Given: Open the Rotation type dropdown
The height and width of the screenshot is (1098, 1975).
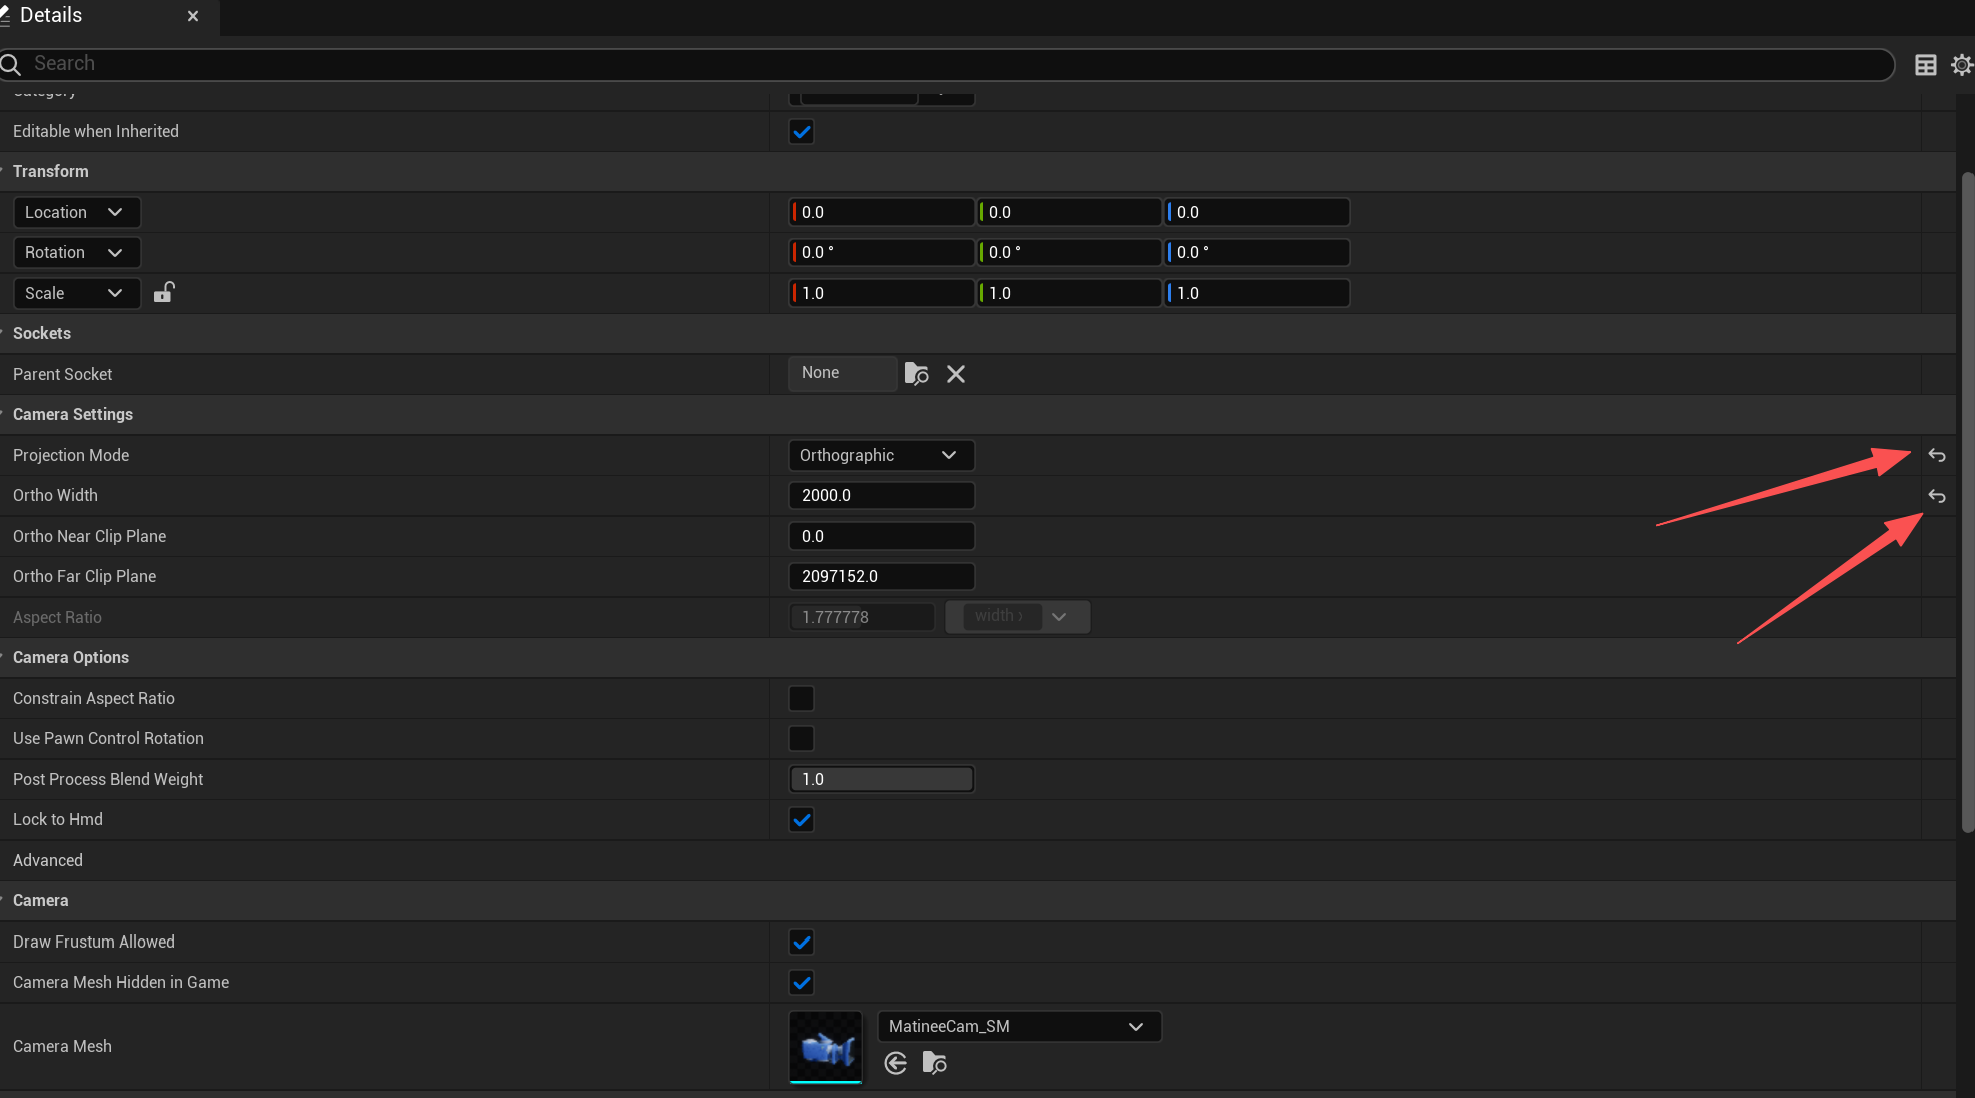Looking at the screenshot, I should click(x=77, y=252).
